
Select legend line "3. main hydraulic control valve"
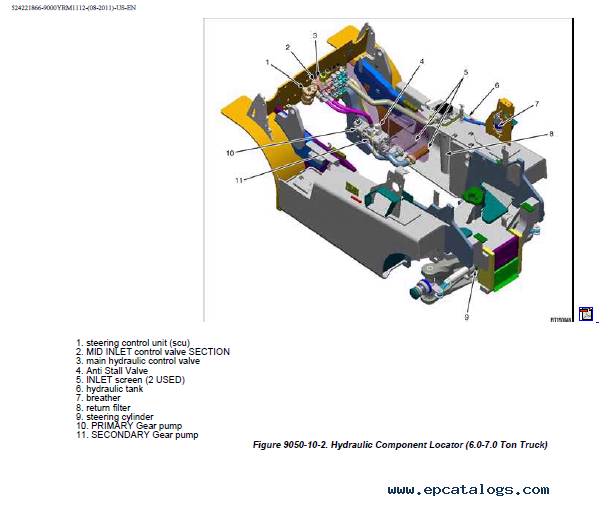[x=138, y=361]
